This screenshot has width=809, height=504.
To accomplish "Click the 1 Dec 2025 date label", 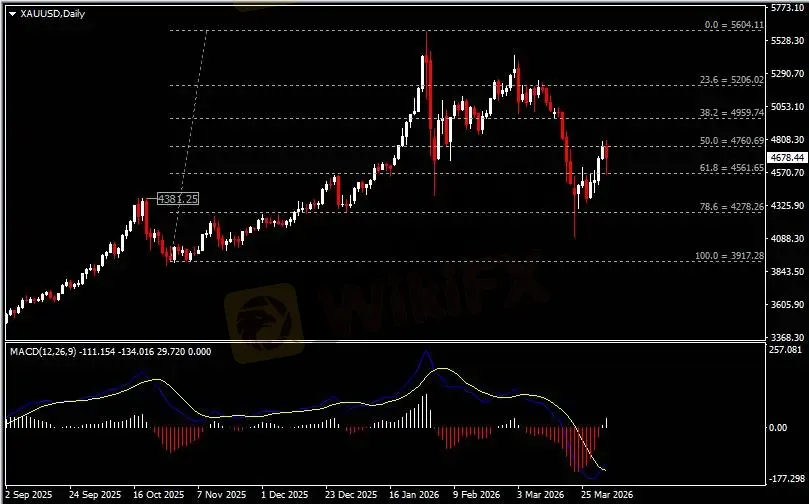I will [284, 495].
